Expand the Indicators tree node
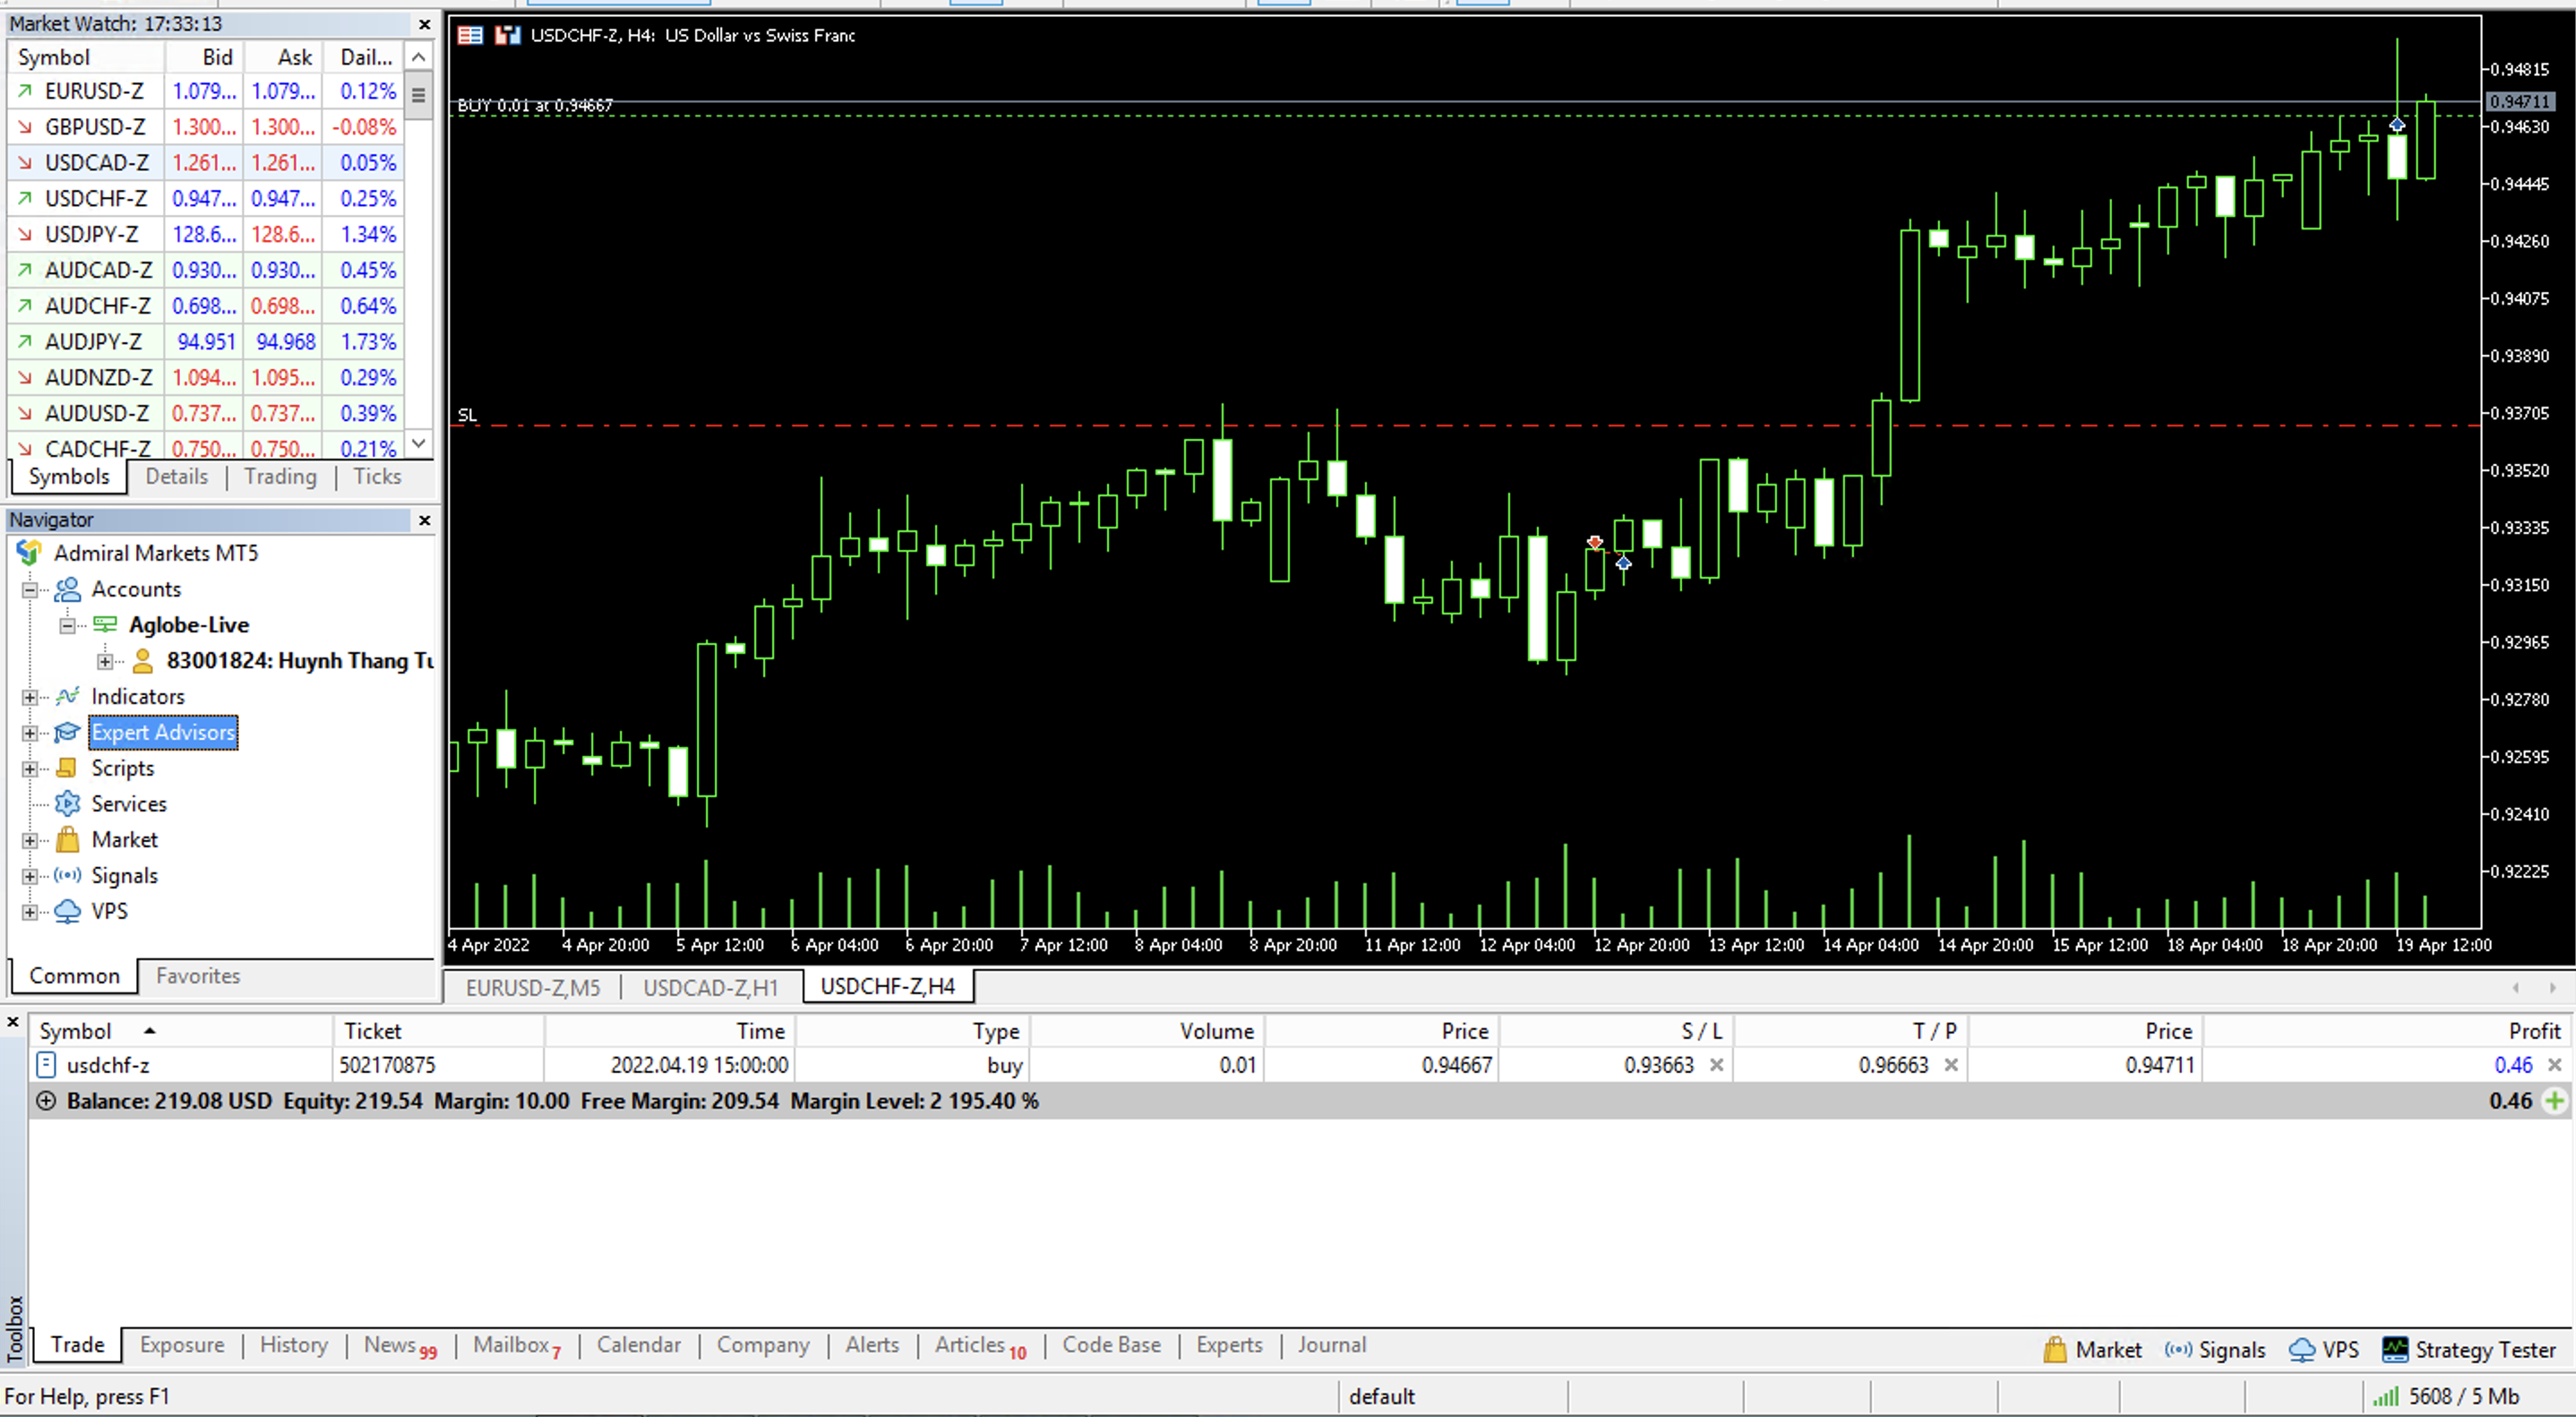Screen dimensions: 2576x1417 30,697
